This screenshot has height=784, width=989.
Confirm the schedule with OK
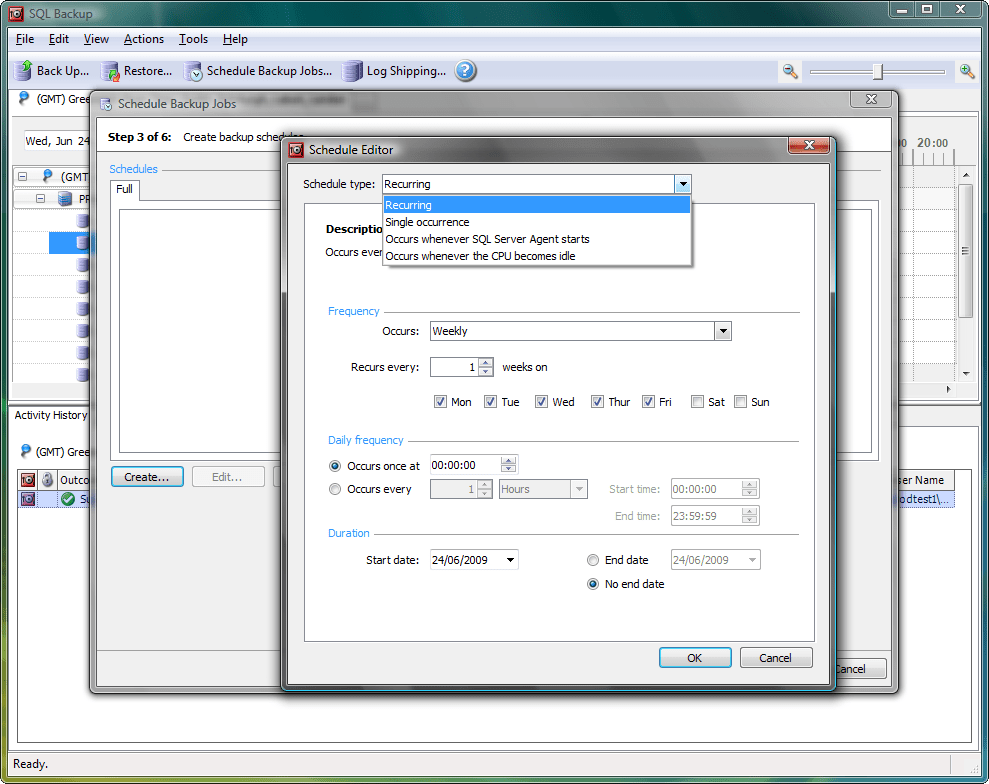point(695,657)
